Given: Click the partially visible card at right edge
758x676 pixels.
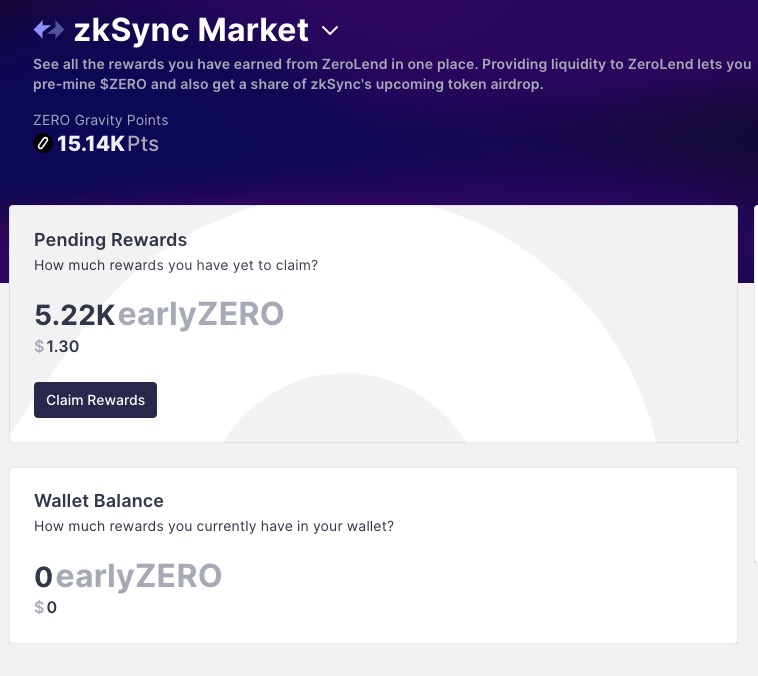Looking at the screenshot, I should 754,380.
